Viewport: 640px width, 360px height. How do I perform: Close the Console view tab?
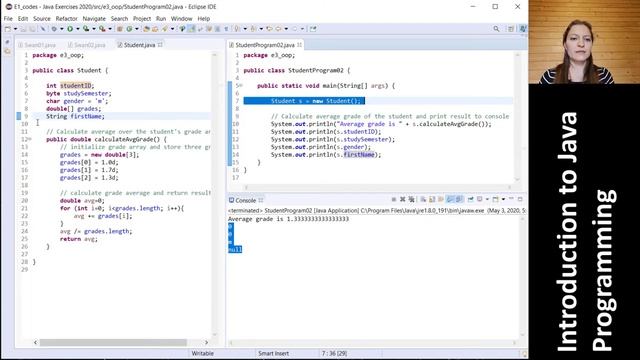pos(261,200)
